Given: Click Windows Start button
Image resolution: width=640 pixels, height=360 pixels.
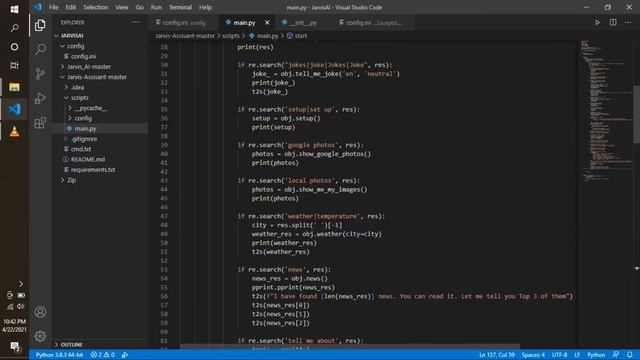Looking at the screenshot, I should coord(14,9).
